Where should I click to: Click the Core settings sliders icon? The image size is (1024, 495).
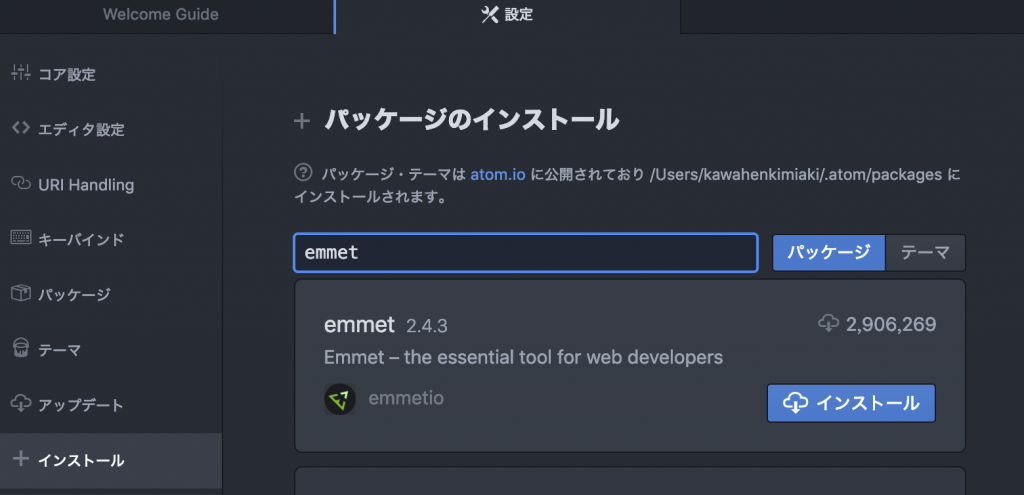(x=21, y=73)
